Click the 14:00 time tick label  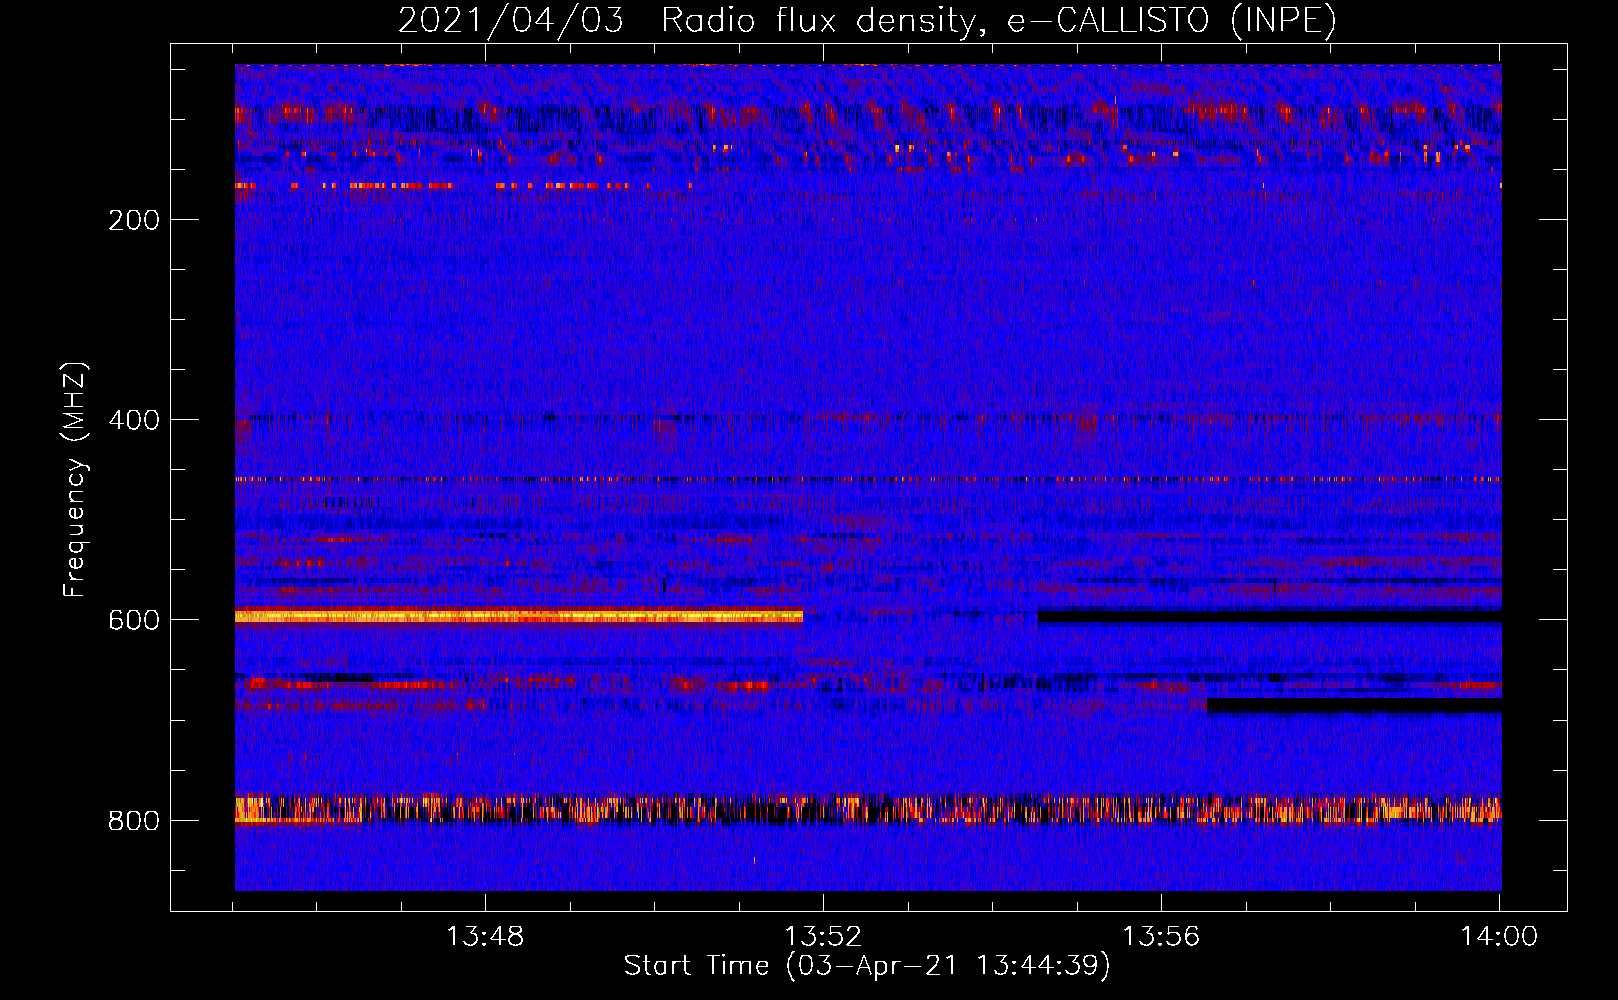click(x=1499, y=937)
